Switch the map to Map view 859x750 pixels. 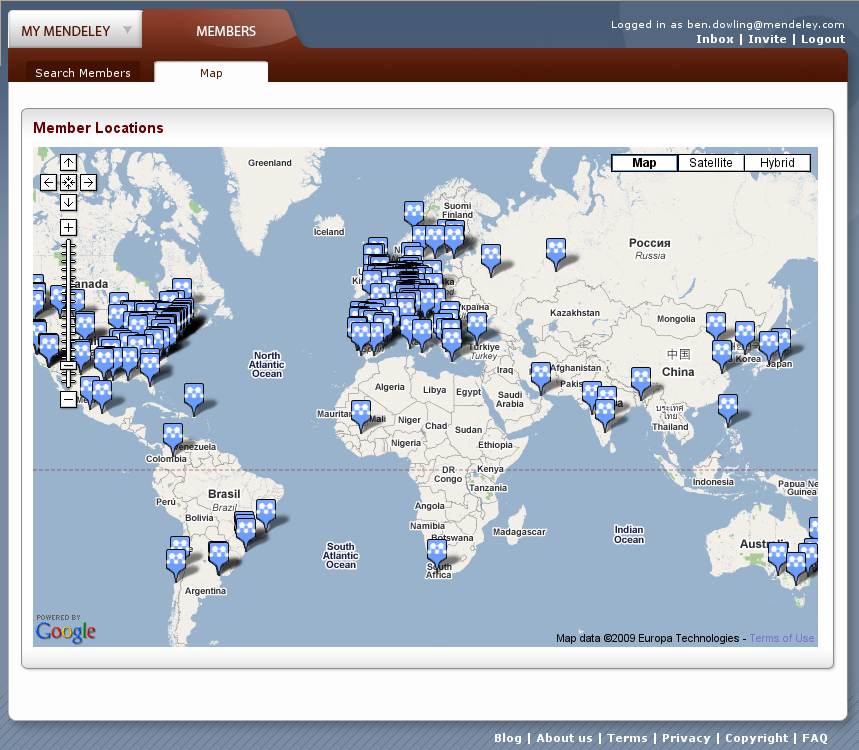click(x=644, y=163)
